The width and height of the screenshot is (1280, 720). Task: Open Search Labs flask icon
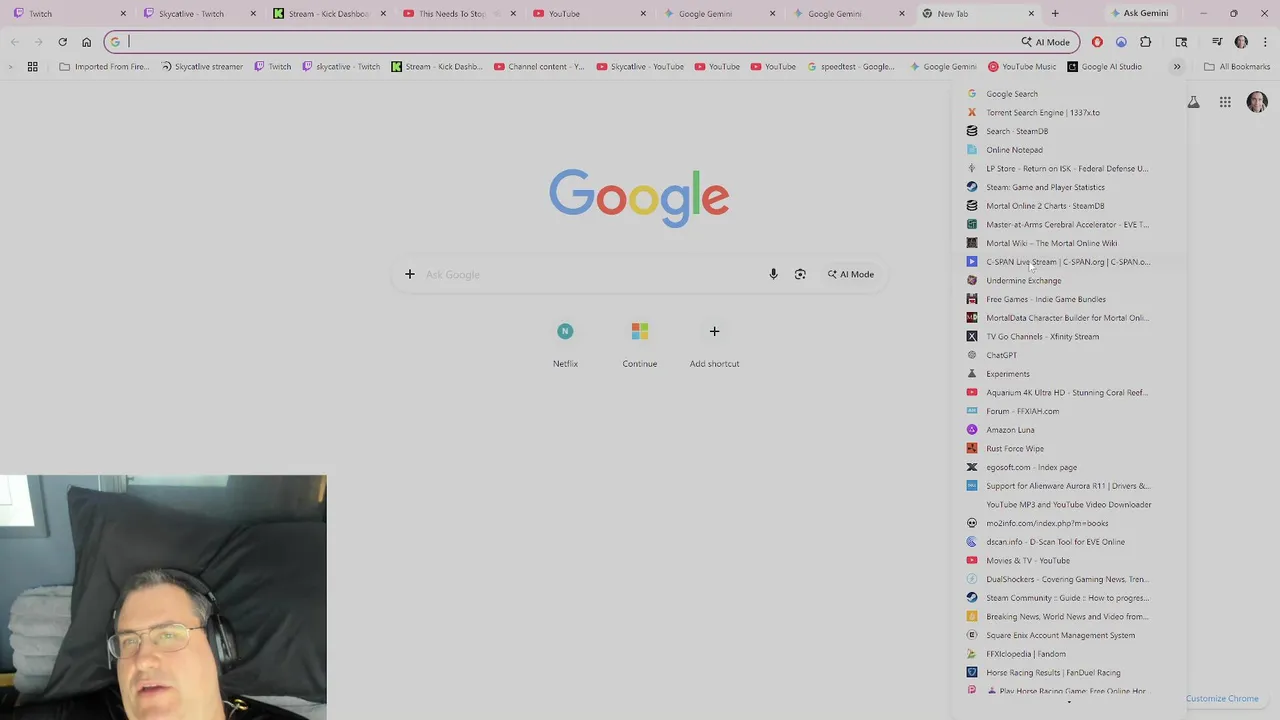coord(1193,102)
